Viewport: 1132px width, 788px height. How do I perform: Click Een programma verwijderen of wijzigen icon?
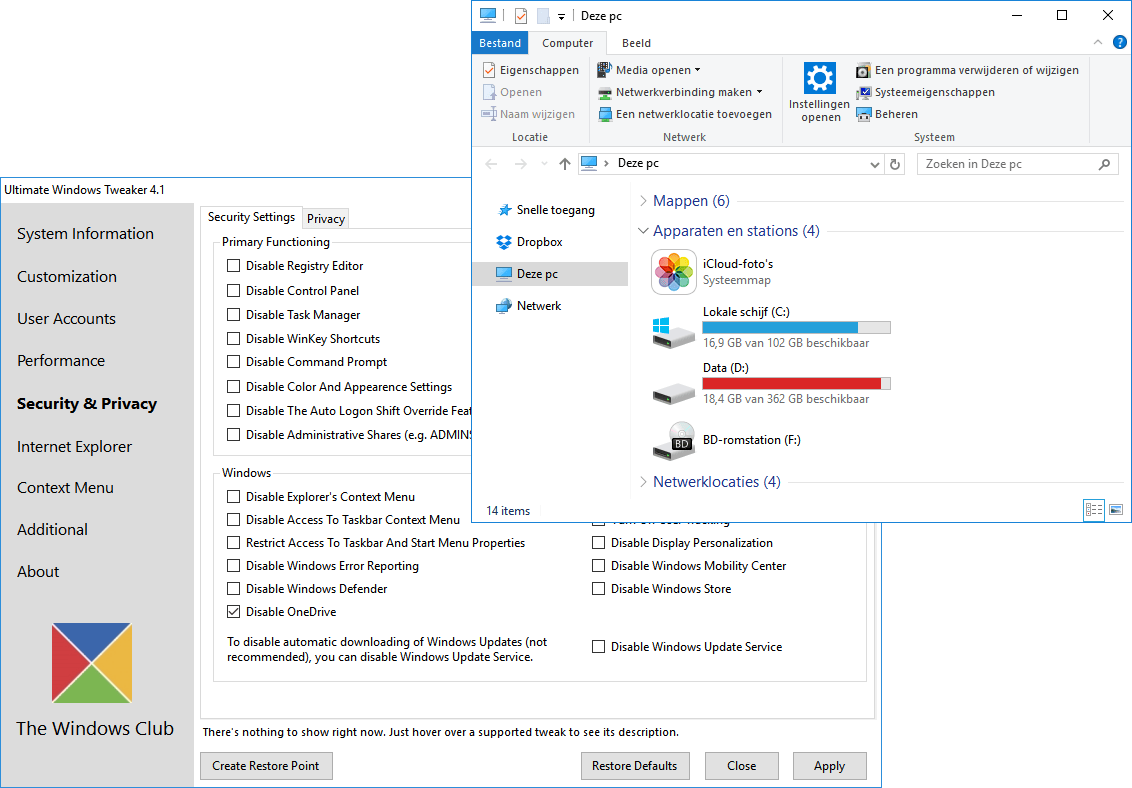[x=863, y=70]
